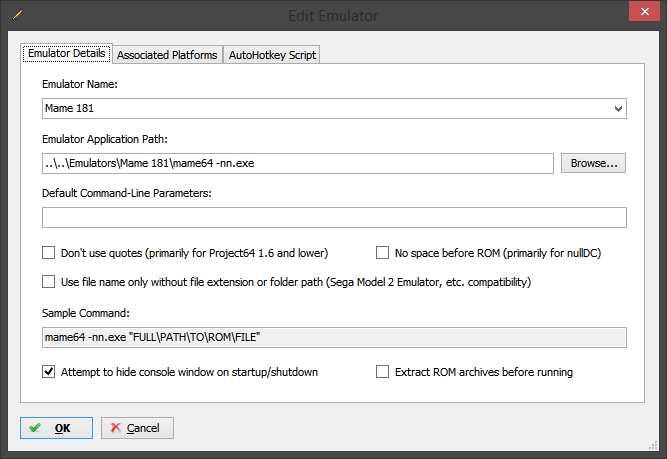Screen dimensions: 667x459
Task: Click the Cancel button
Action: (x=137, y=428)
